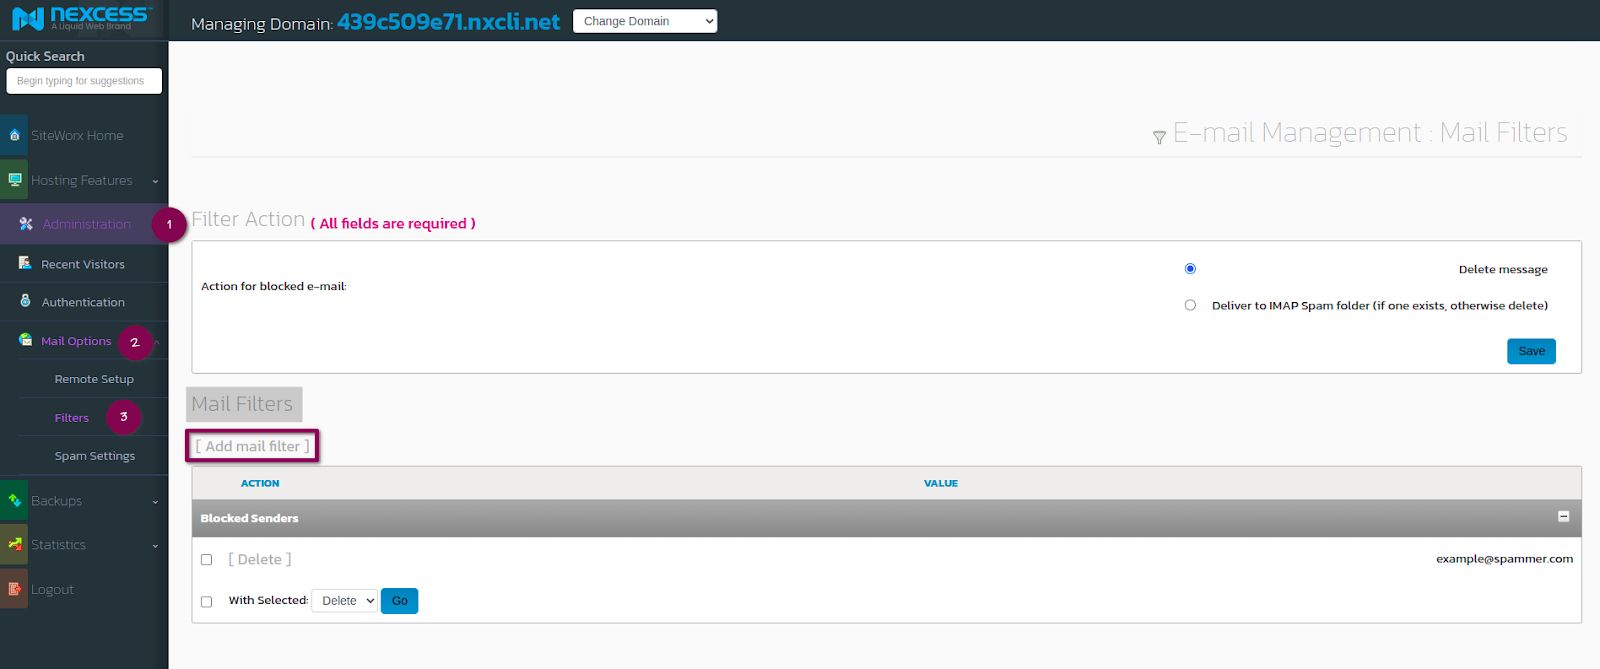Expand the Backups menu arrow
Viewport: 1600px width, 669px height.
[x=155, y=501]
